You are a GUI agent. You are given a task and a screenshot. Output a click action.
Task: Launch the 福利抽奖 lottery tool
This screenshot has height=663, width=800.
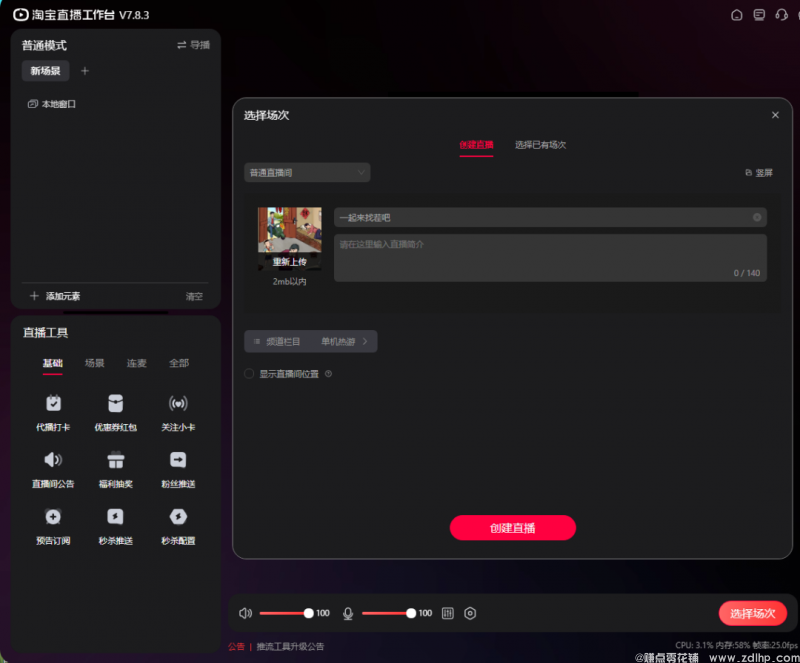pyautogui.click(x=116, y=461)
